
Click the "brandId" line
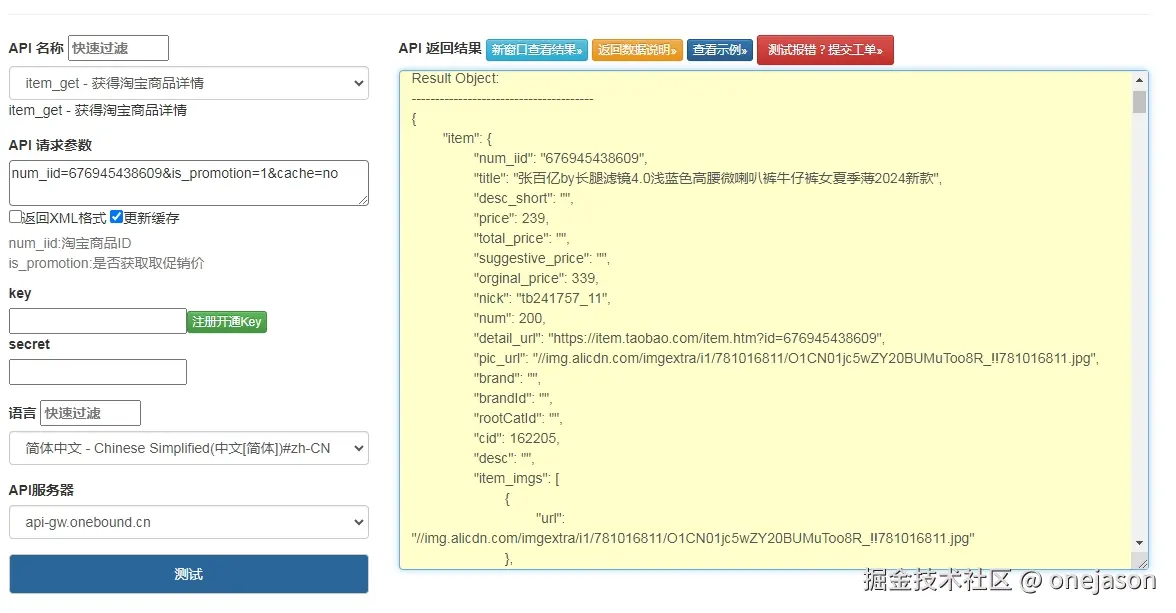(512, 398)
